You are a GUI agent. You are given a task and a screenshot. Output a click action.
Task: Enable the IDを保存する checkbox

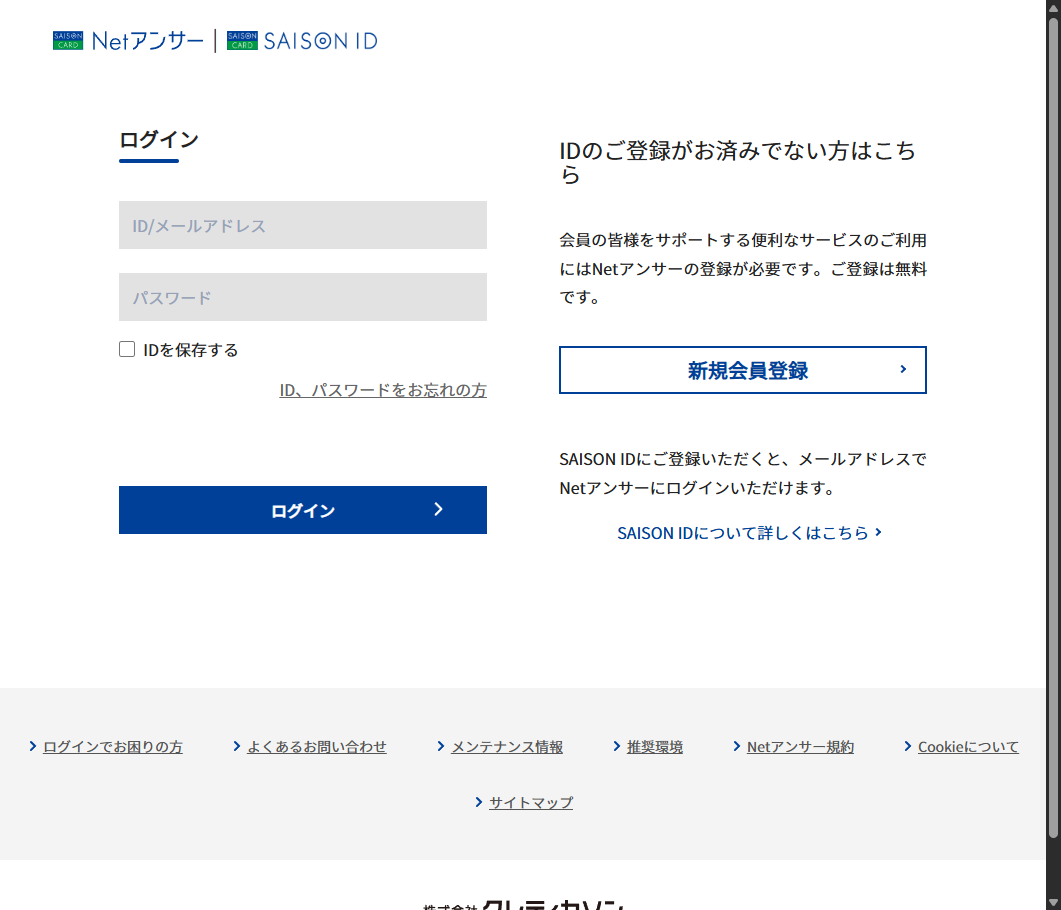127,349
